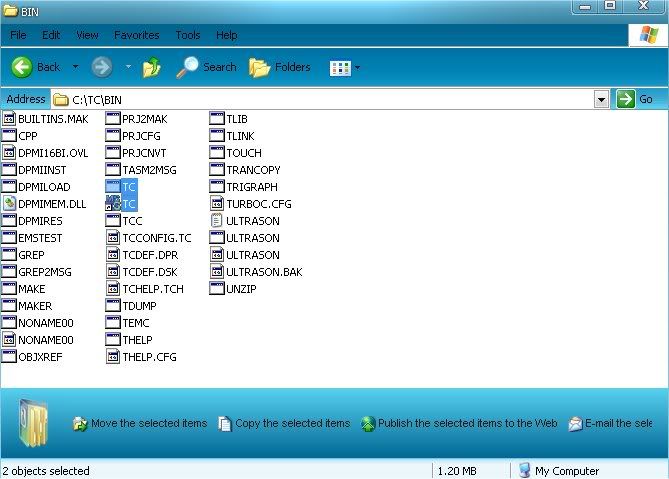Expand the address bar dropdown
Viewport: 669px width, 479px height.
pyautogui.click(x=601, y=100)
